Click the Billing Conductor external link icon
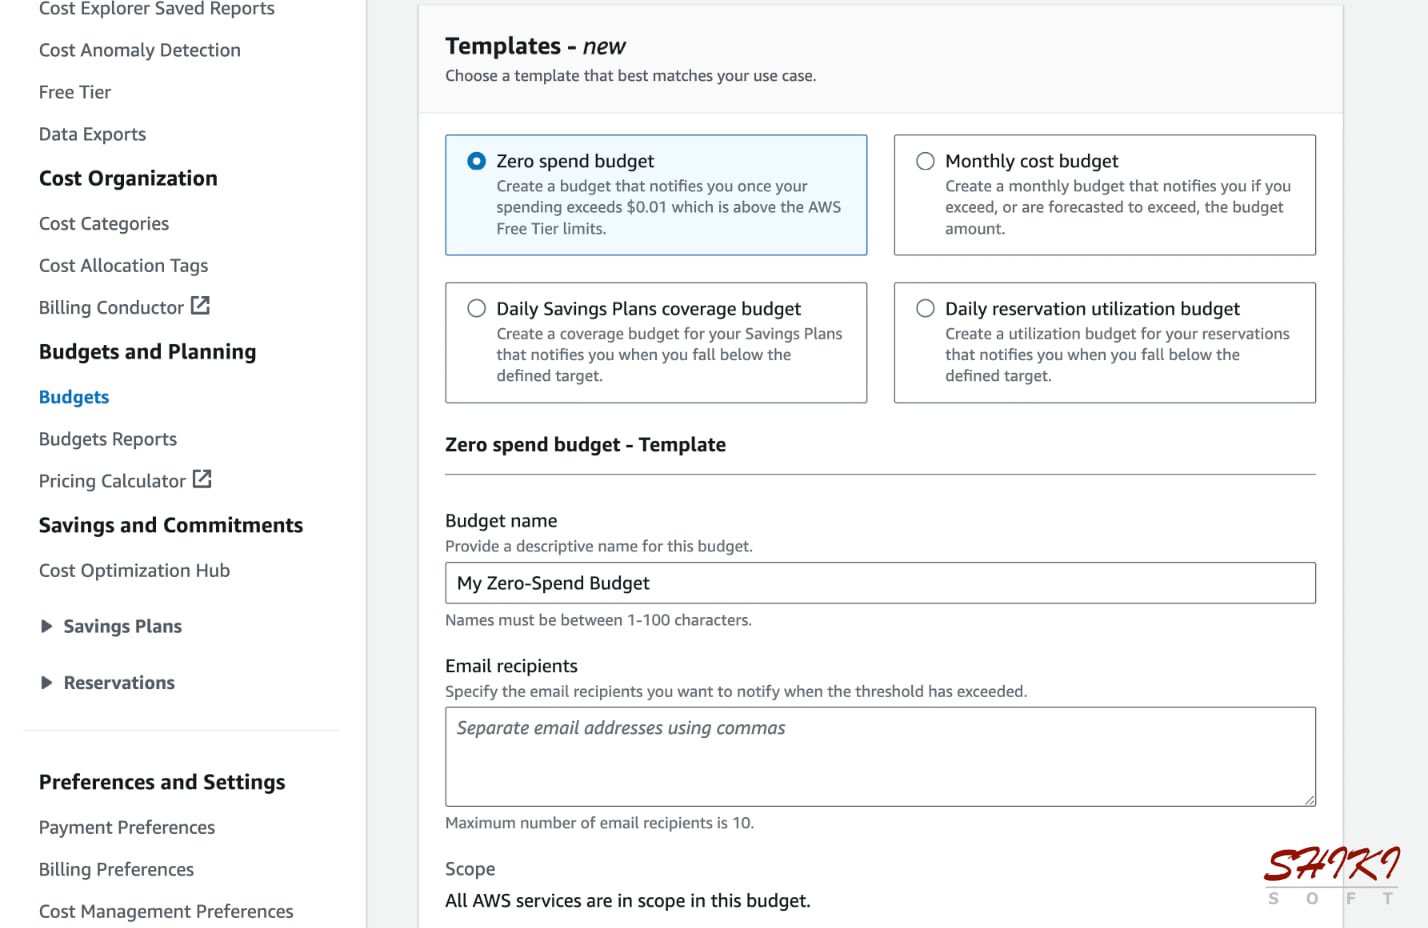 (200, 306)
